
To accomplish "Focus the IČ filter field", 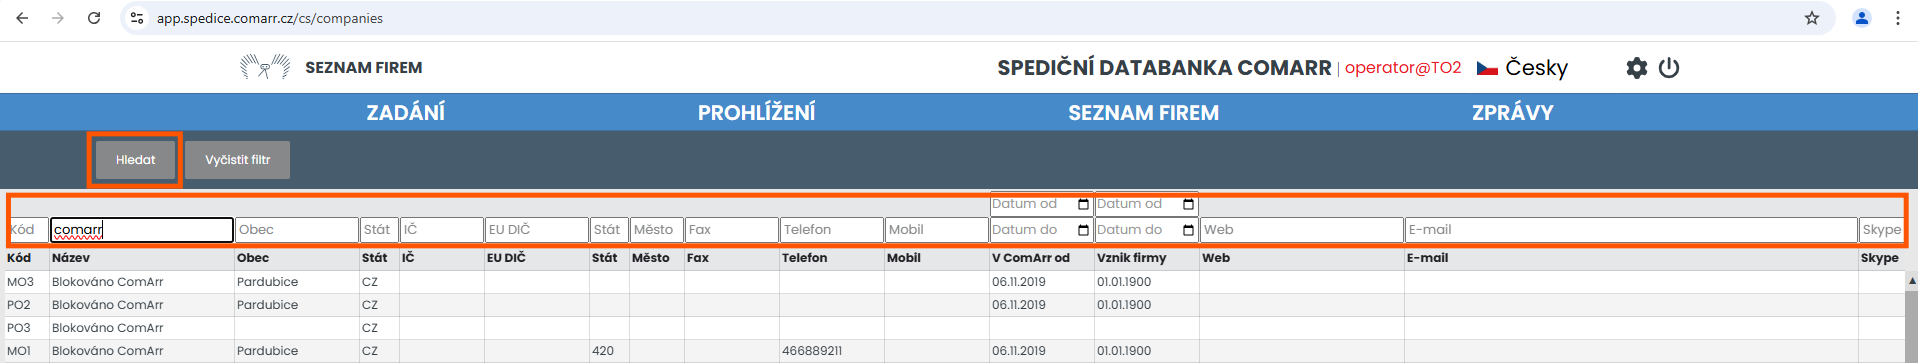I will (x=441, y=230).
